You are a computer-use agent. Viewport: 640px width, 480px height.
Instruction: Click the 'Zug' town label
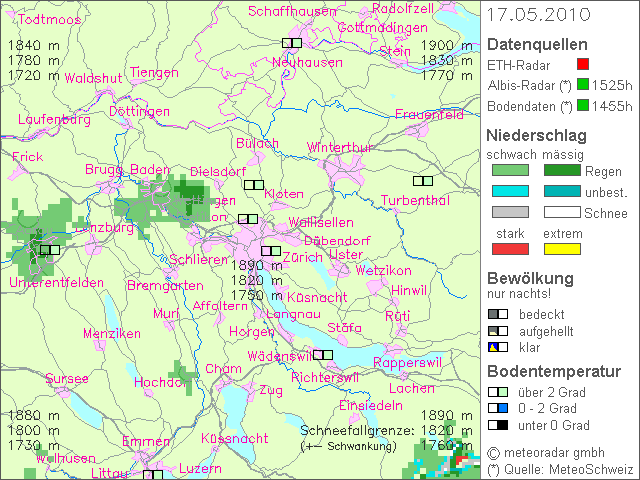coord(271,391)
